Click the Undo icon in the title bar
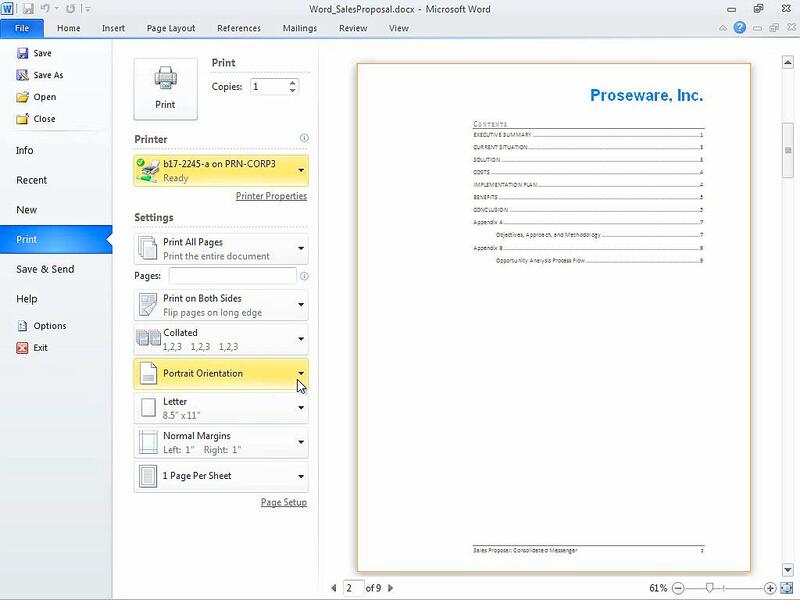 (47, 8)
